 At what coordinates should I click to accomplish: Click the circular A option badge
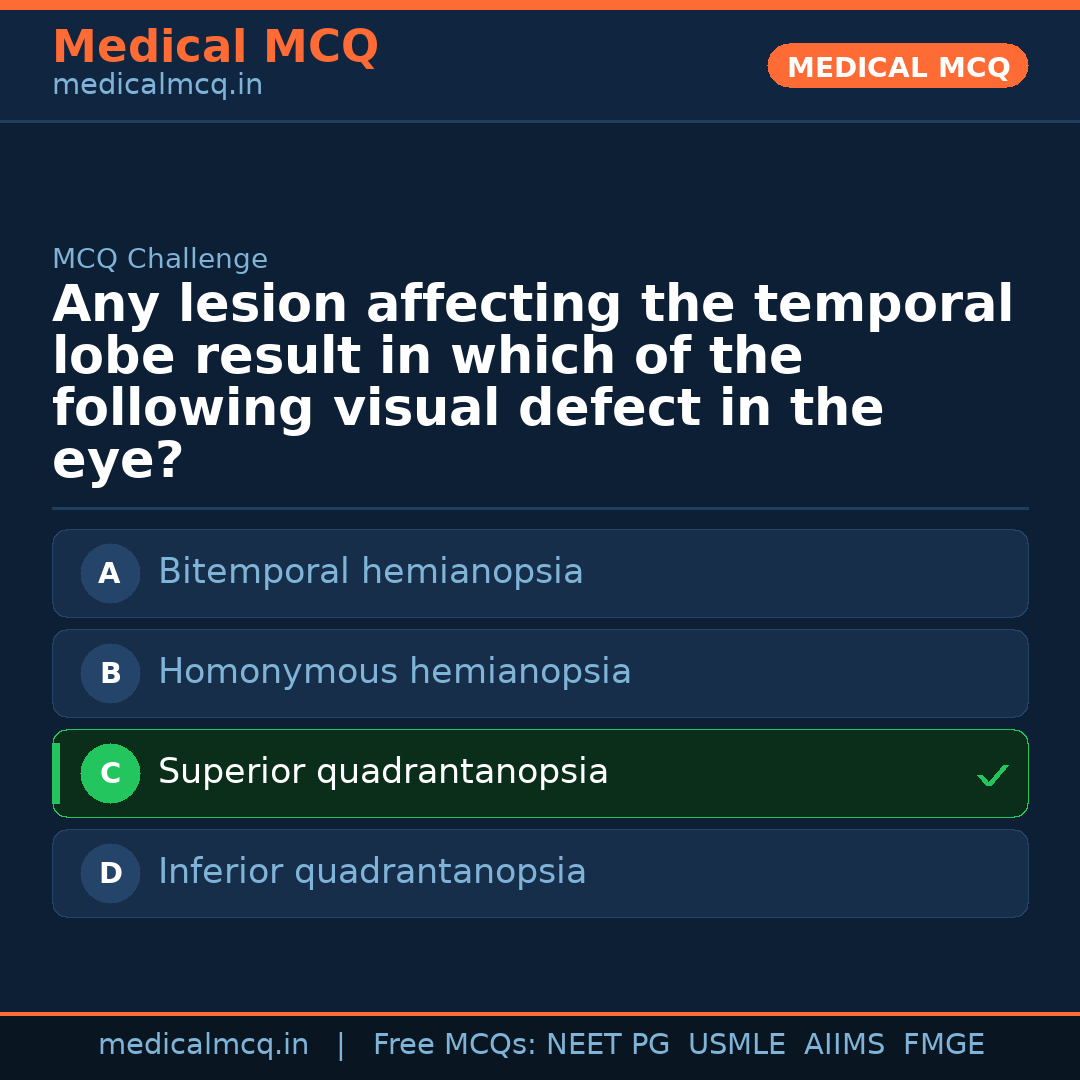click(110, 573)
